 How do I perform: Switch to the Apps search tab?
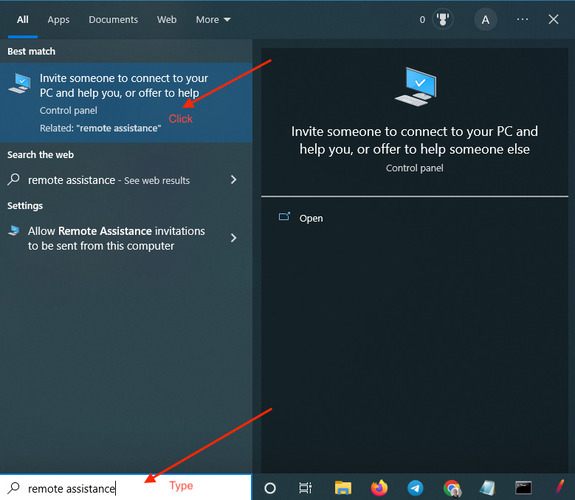click(58, 20)
